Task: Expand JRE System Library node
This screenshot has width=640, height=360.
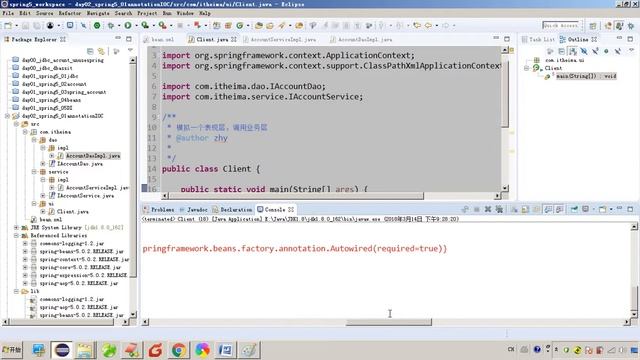Action: coord(16,227)
